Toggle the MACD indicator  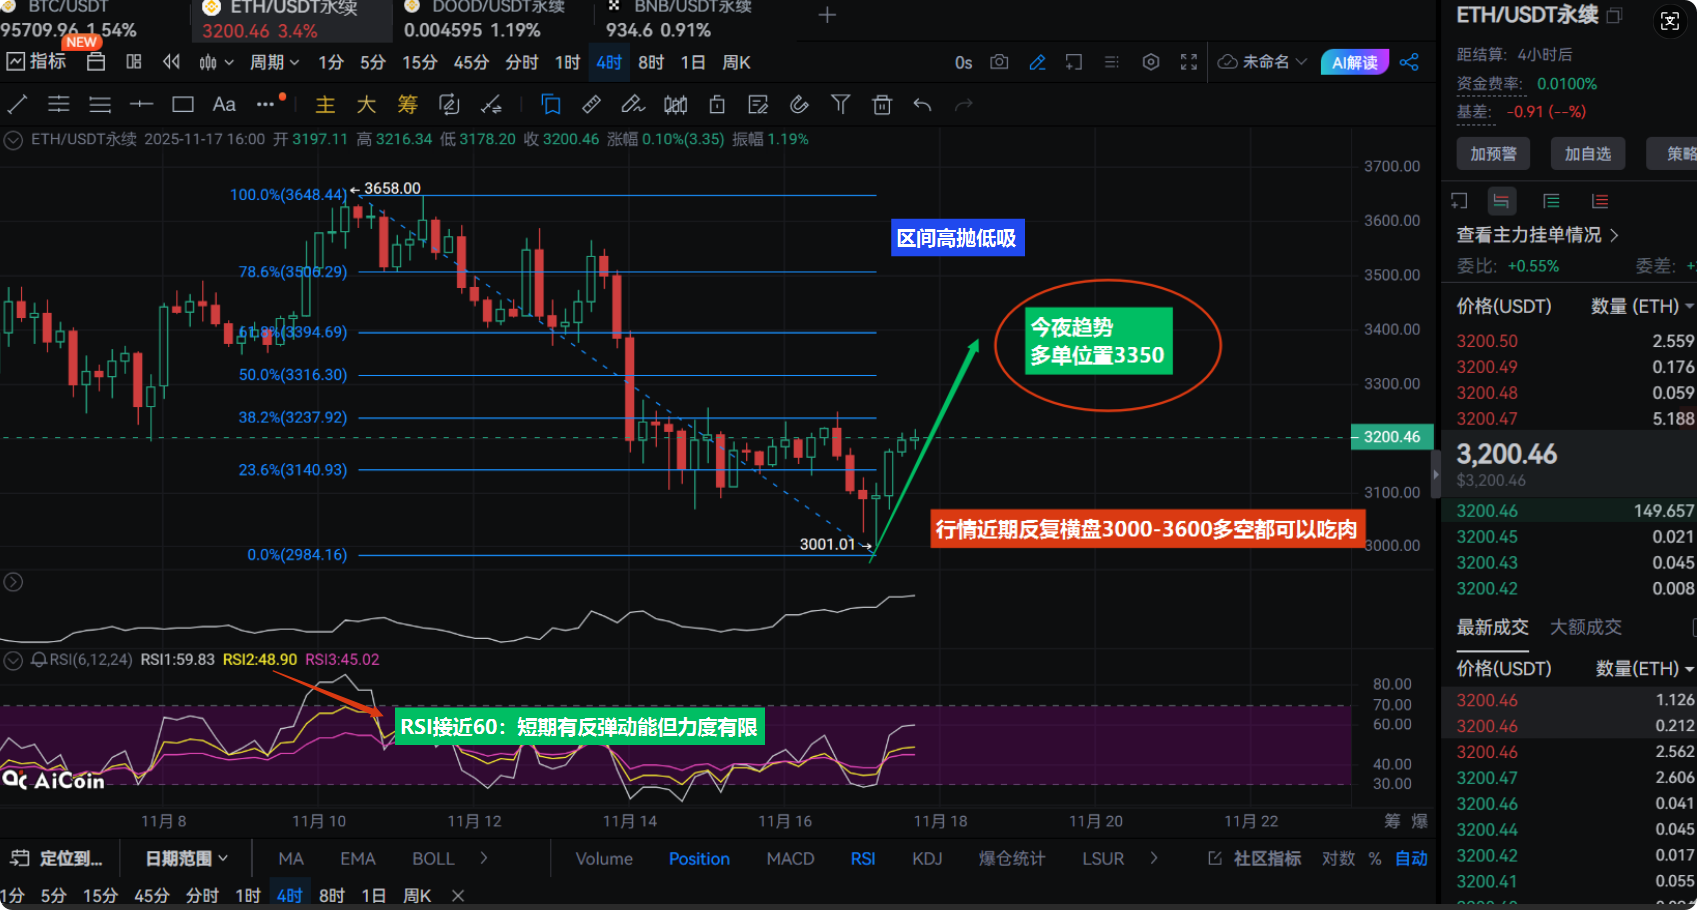point(790,858)
